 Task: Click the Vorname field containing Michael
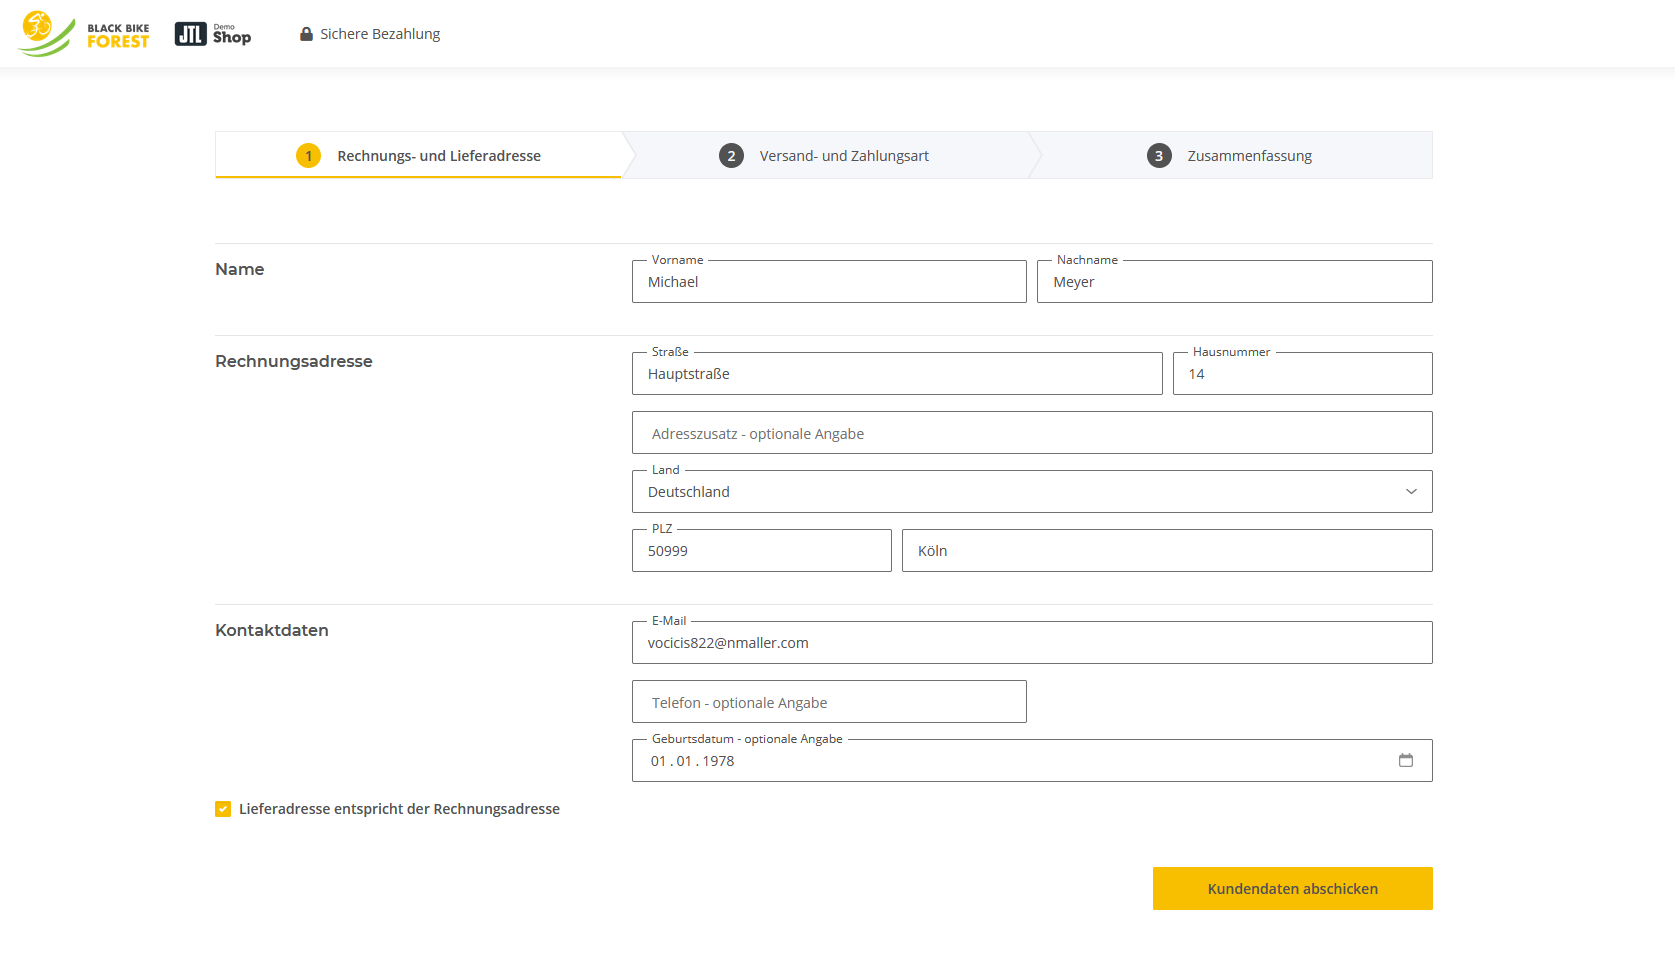(829, 282)
